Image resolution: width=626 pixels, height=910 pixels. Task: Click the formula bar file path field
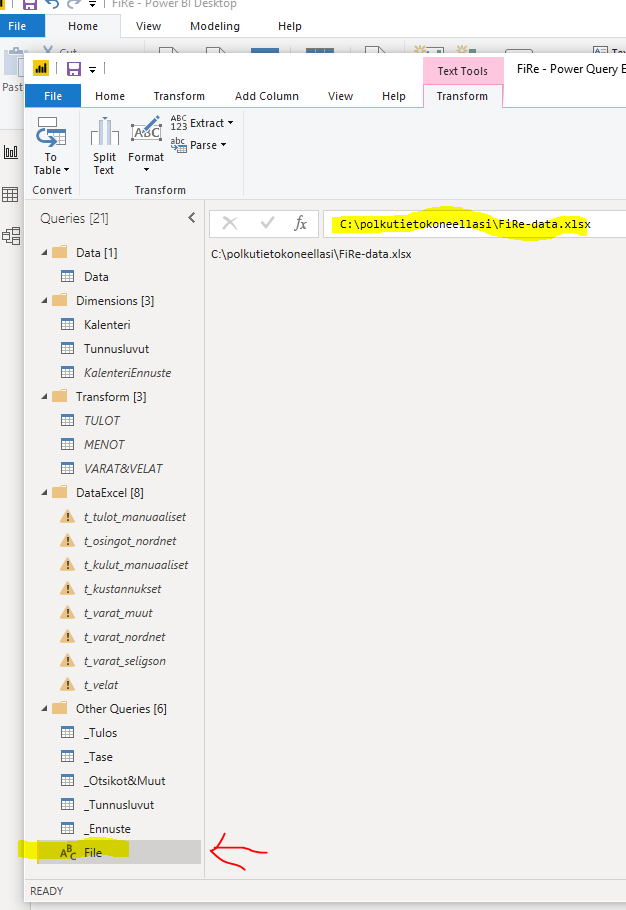[475, 224]
